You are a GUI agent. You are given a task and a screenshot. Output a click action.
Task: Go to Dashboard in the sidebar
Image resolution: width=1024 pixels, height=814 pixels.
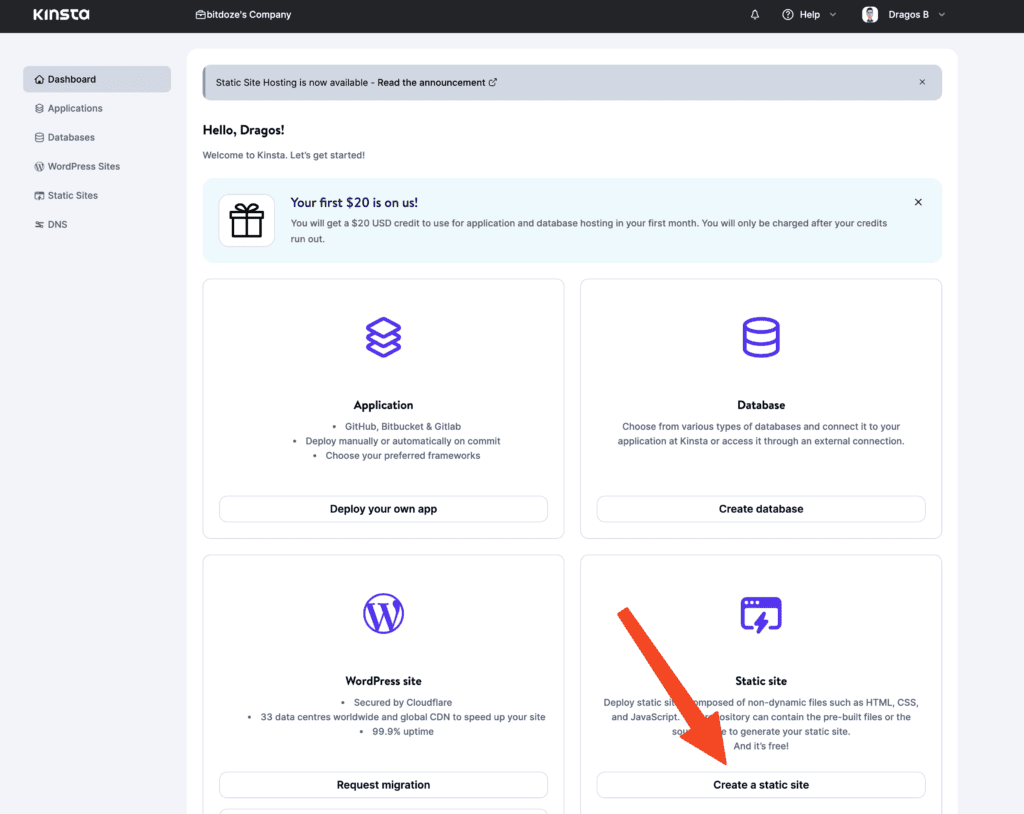[x=97, y=79]
